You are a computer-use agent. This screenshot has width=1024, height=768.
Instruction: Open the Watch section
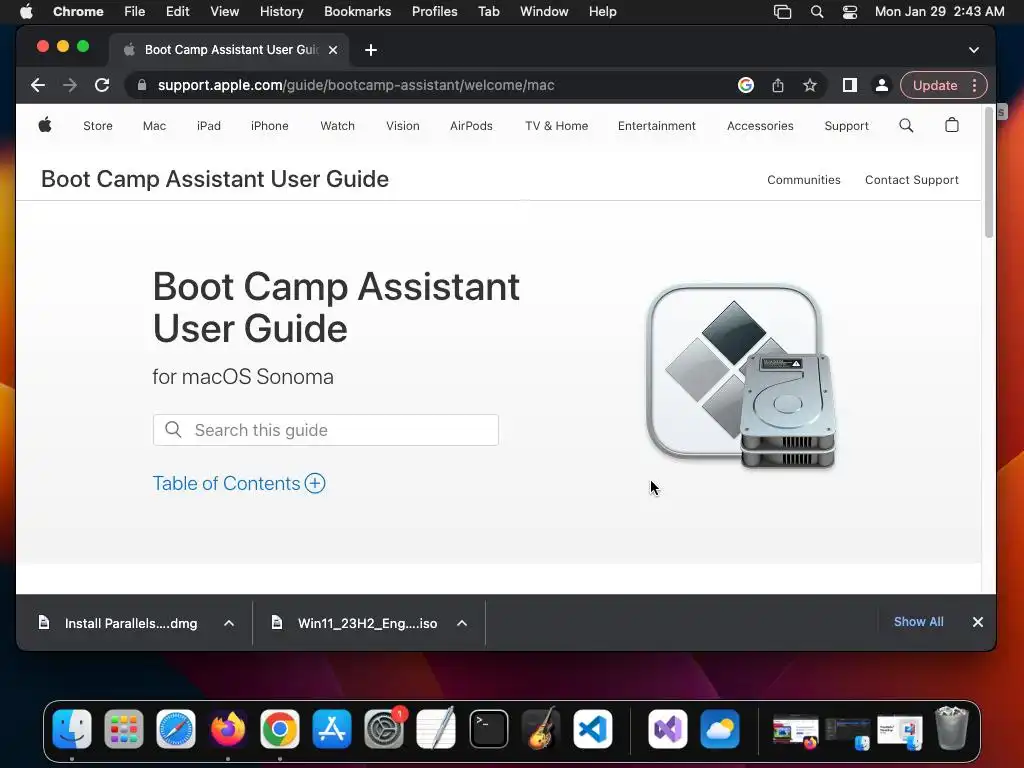tap(338, 125)
